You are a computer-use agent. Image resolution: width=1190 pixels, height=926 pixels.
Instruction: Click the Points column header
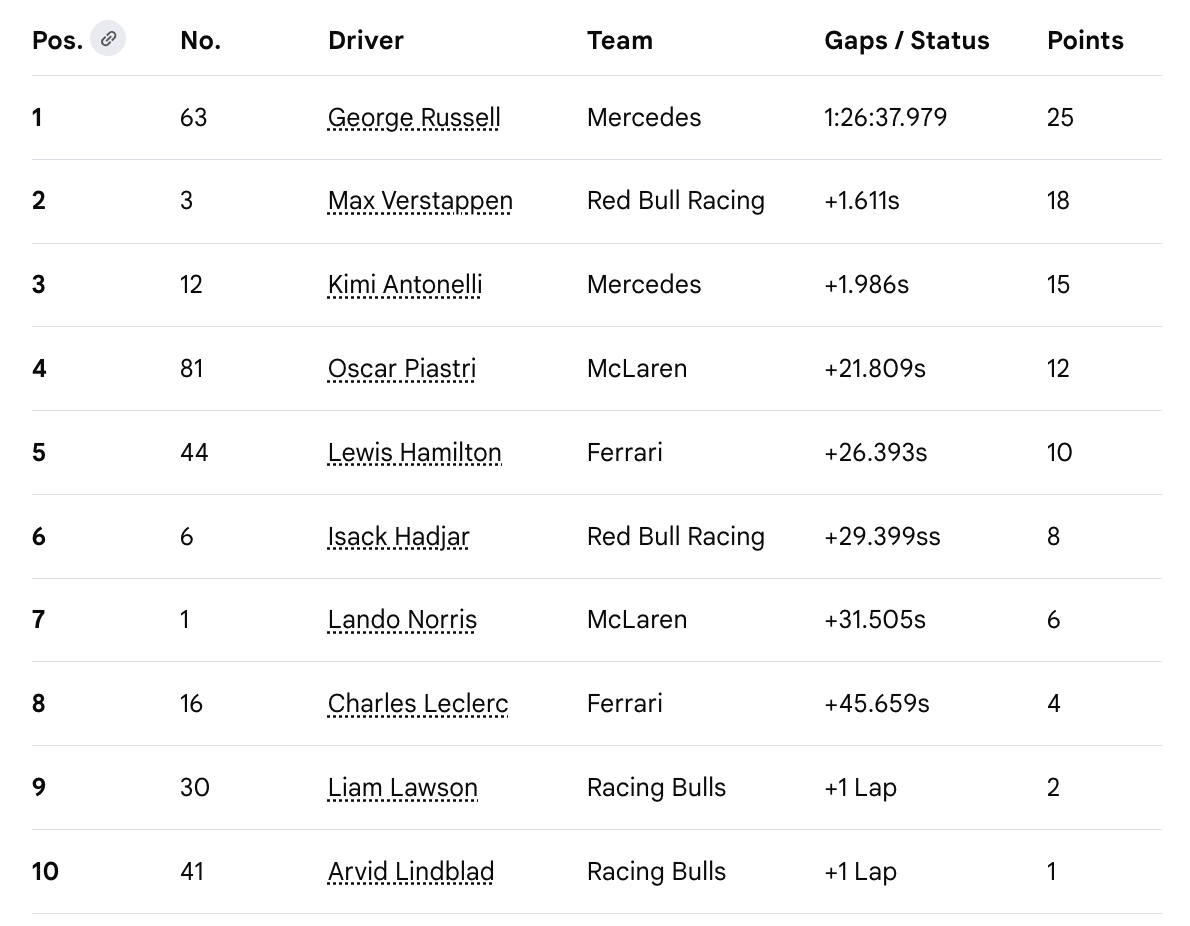[x=1085, y=40]
